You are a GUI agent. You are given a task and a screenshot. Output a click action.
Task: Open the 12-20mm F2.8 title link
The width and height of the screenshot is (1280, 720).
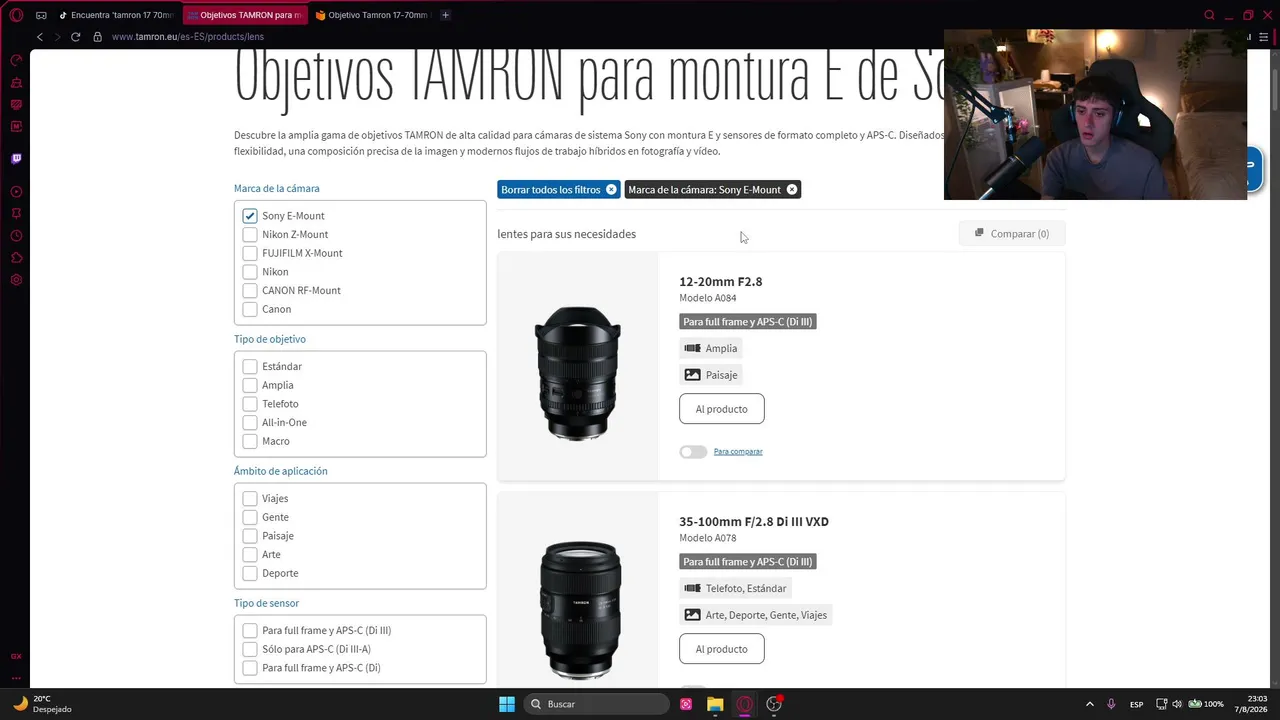[x=721, y=282]
